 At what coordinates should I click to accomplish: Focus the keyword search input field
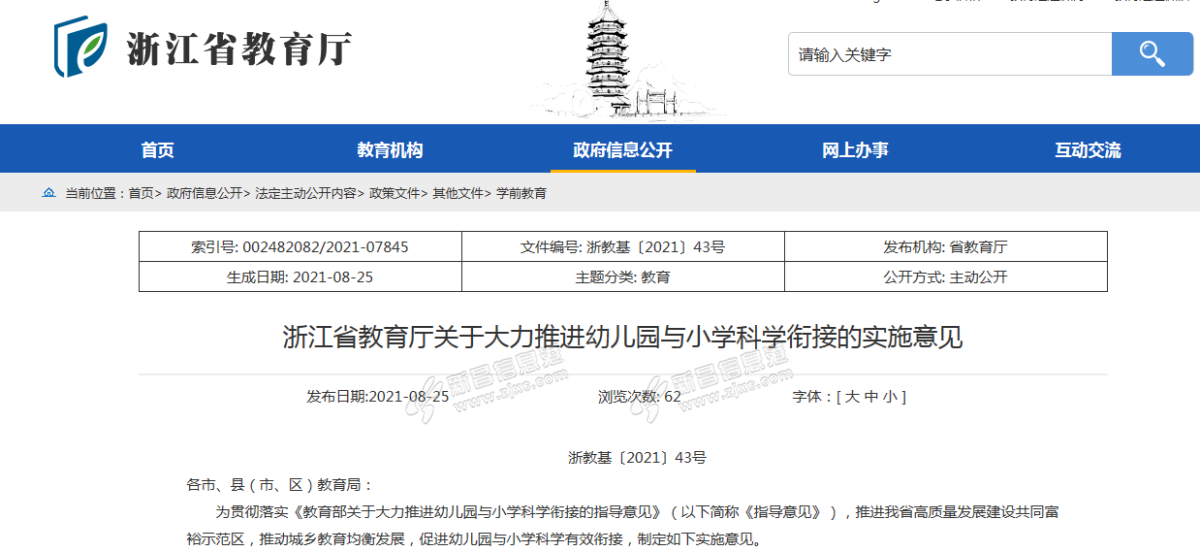(x=950, y=54)
